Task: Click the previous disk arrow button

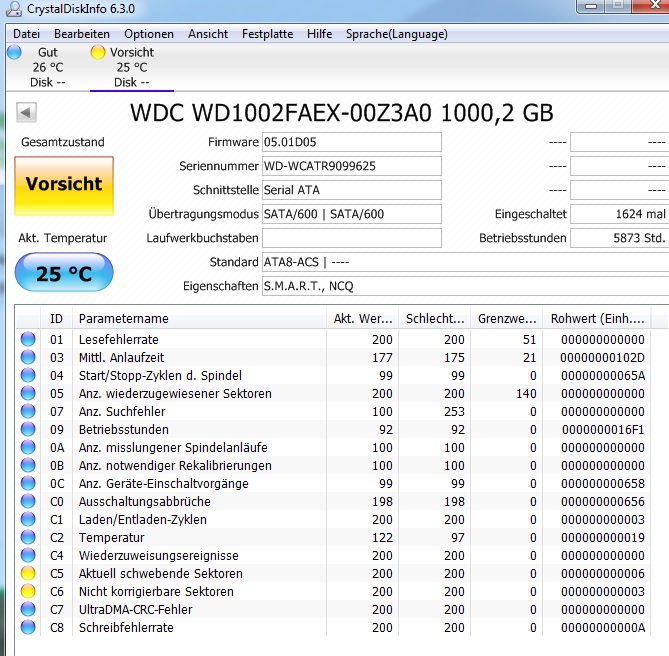Action: [26, 113]
